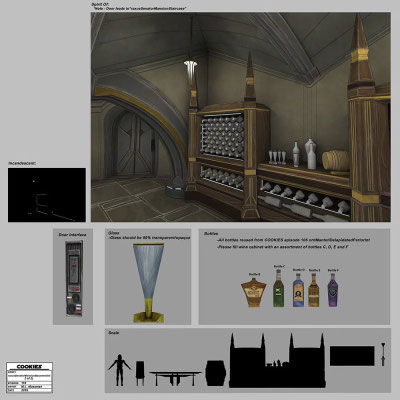
Task: Open the Incandescent black map thumbnail
Action: pos(47,195)
